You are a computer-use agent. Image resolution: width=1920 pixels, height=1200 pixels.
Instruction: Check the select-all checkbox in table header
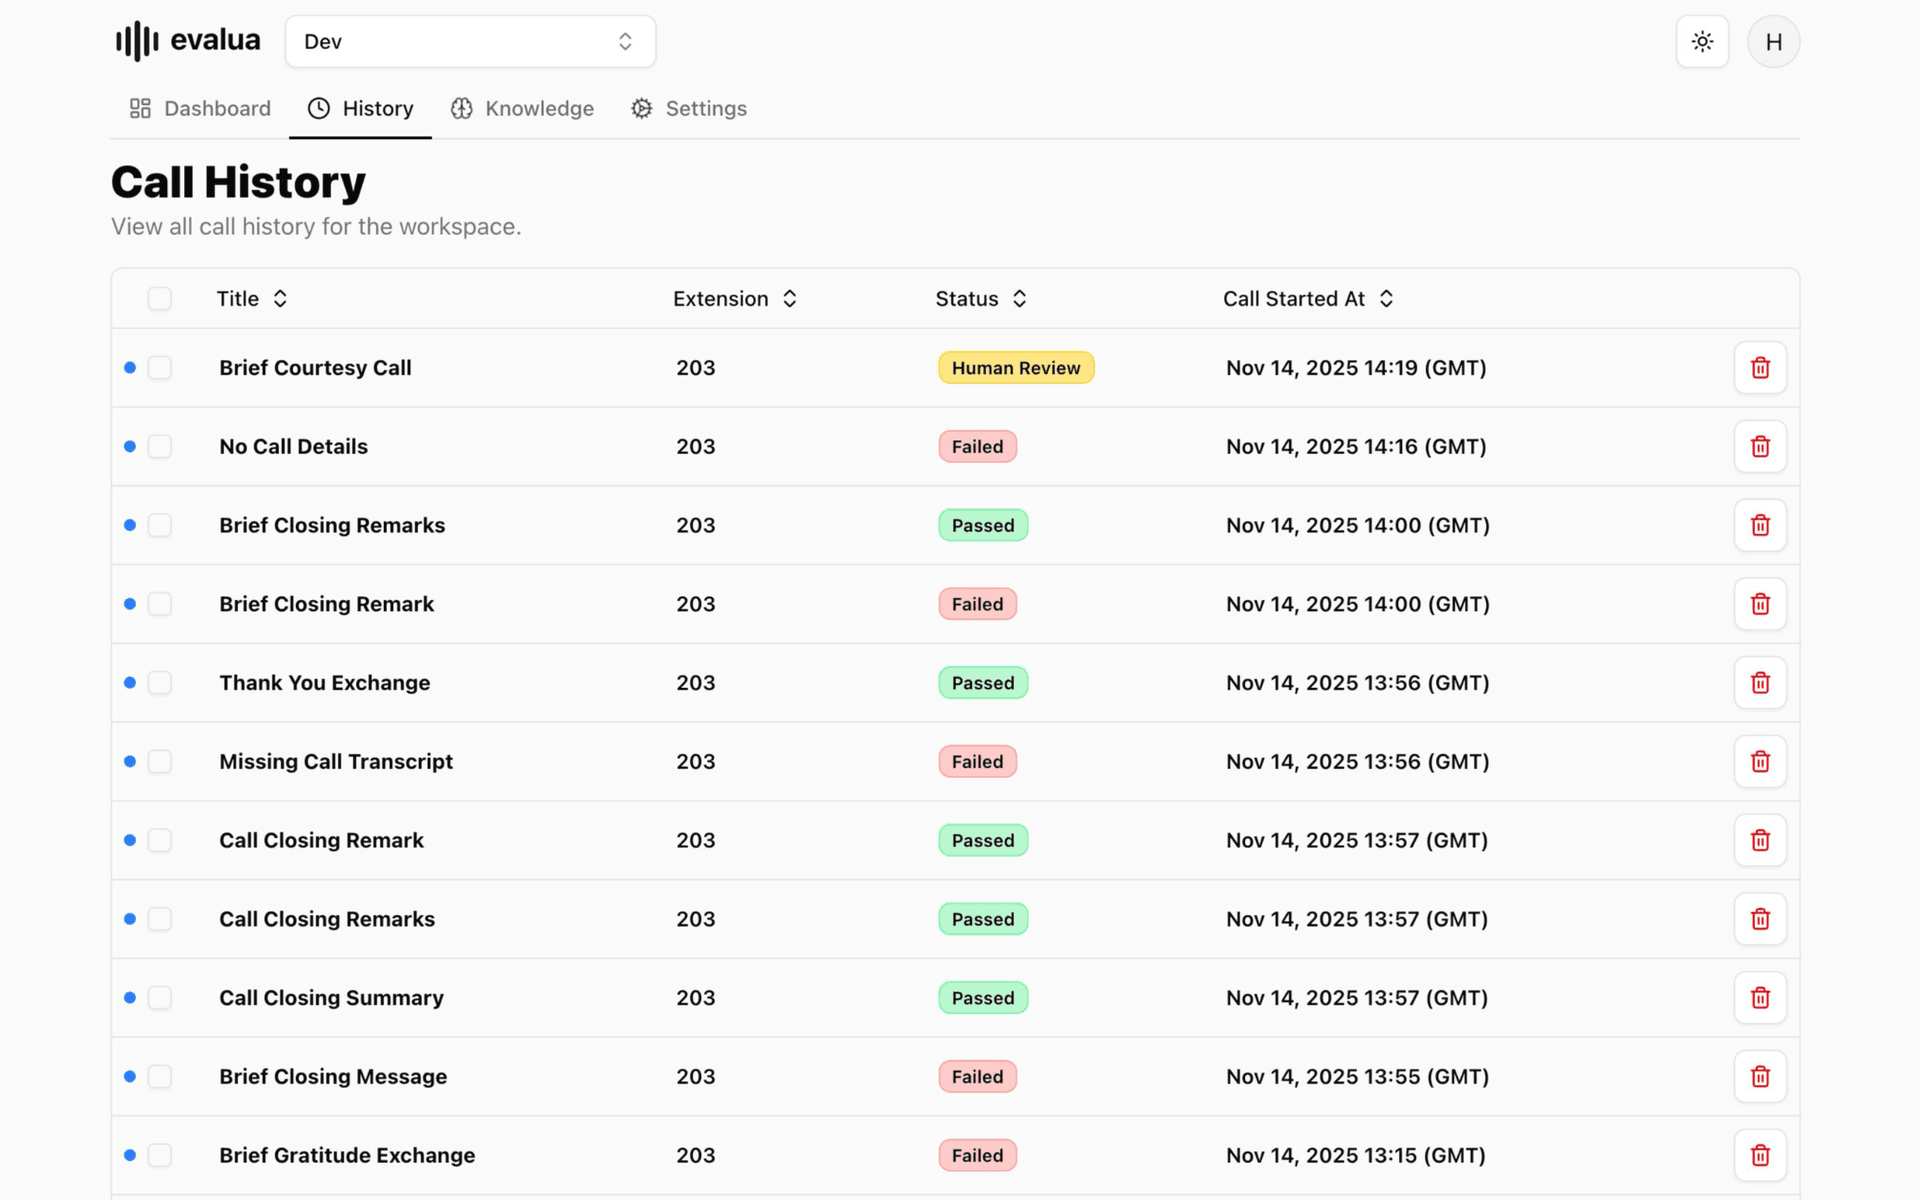coord(159,298)
